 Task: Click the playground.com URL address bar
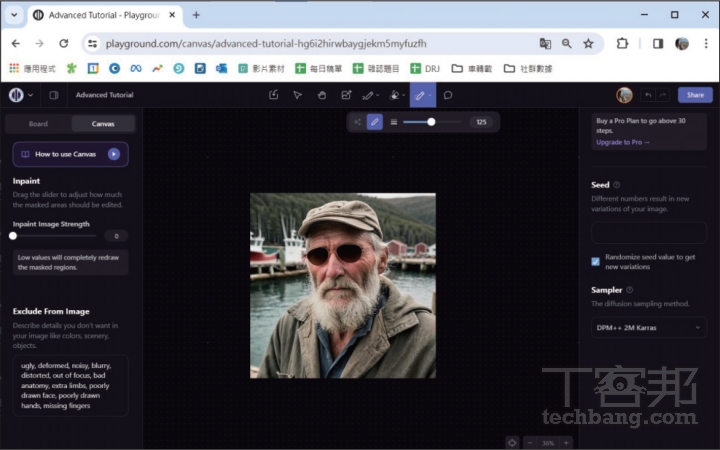266,44
